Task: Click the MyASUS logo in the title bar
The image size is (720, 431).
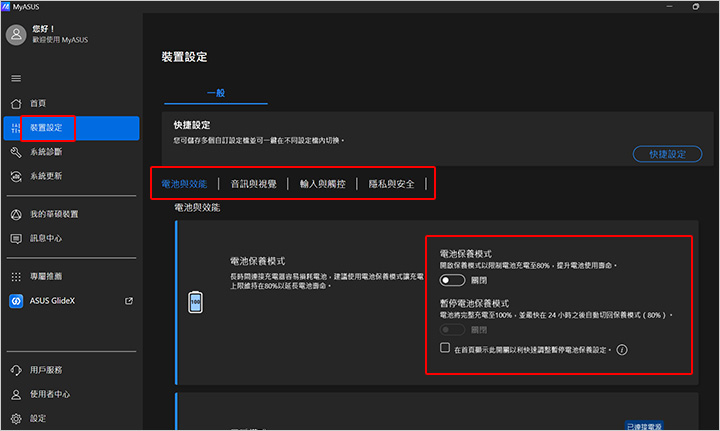Action: pyautogui.click(x=6, y=6)
